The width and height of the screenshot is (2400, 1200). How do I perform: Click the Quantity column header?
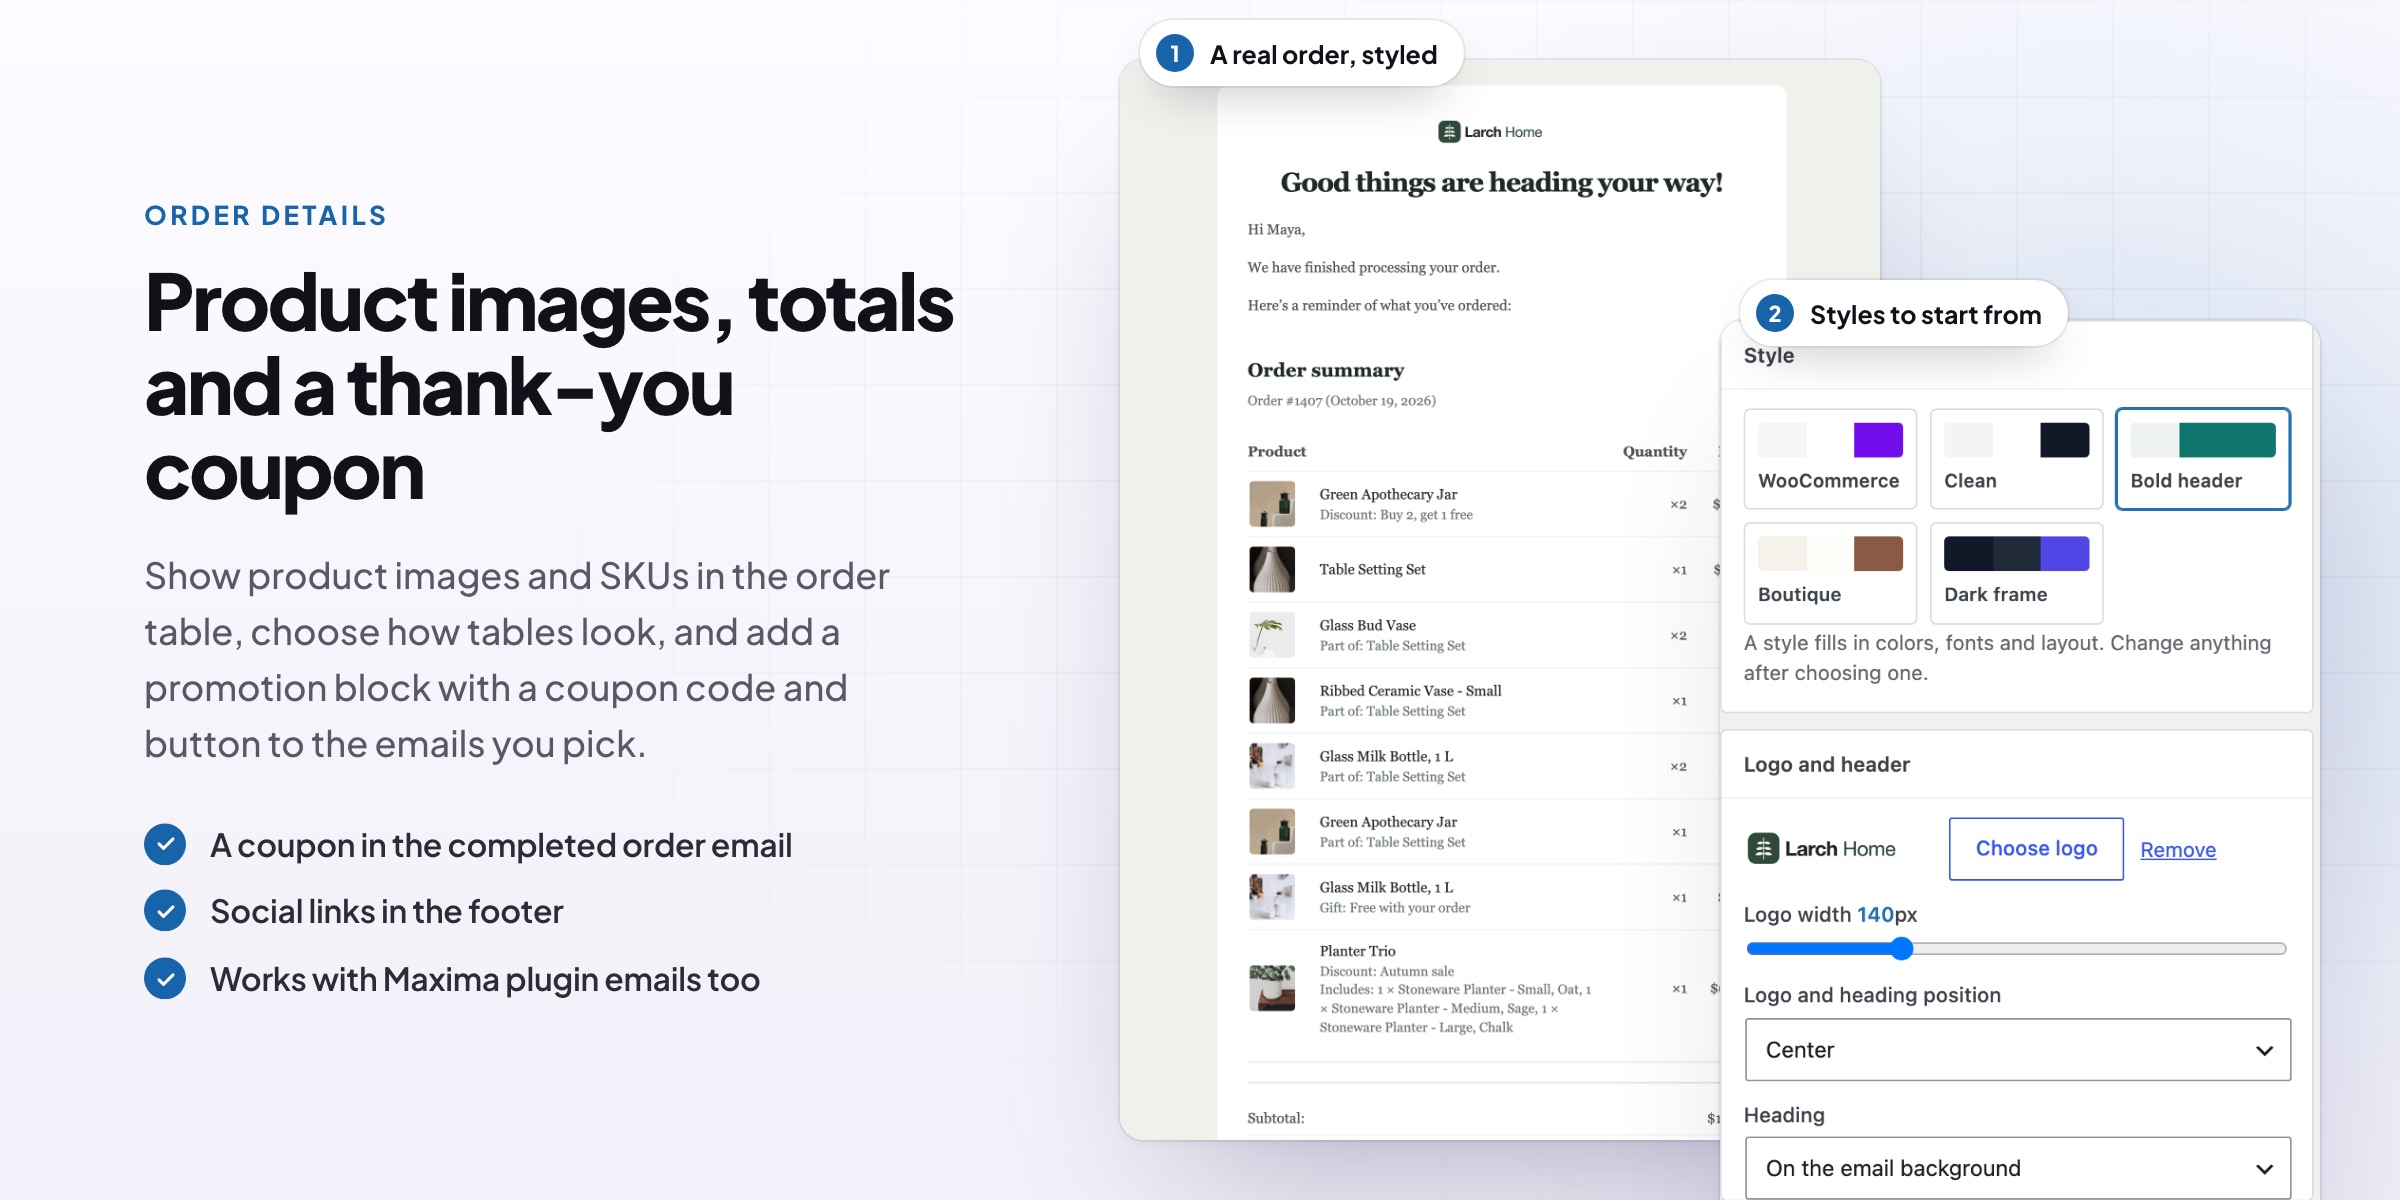click(x=1654, y=452)
